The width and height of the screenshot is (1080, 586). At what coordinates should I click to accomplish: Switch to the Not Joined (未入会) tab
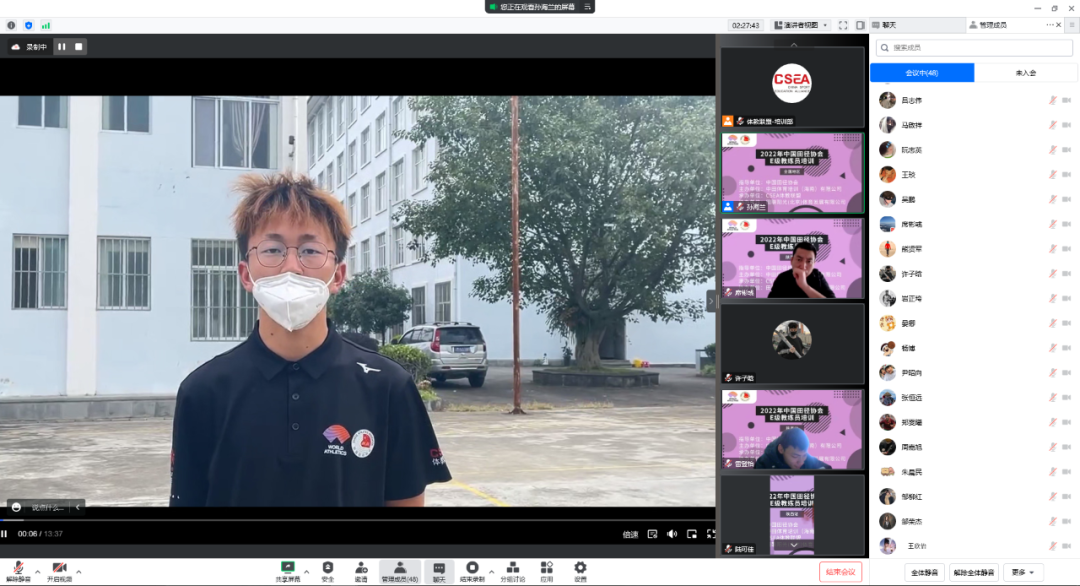pyautogui.click(x=1025, y=73)
